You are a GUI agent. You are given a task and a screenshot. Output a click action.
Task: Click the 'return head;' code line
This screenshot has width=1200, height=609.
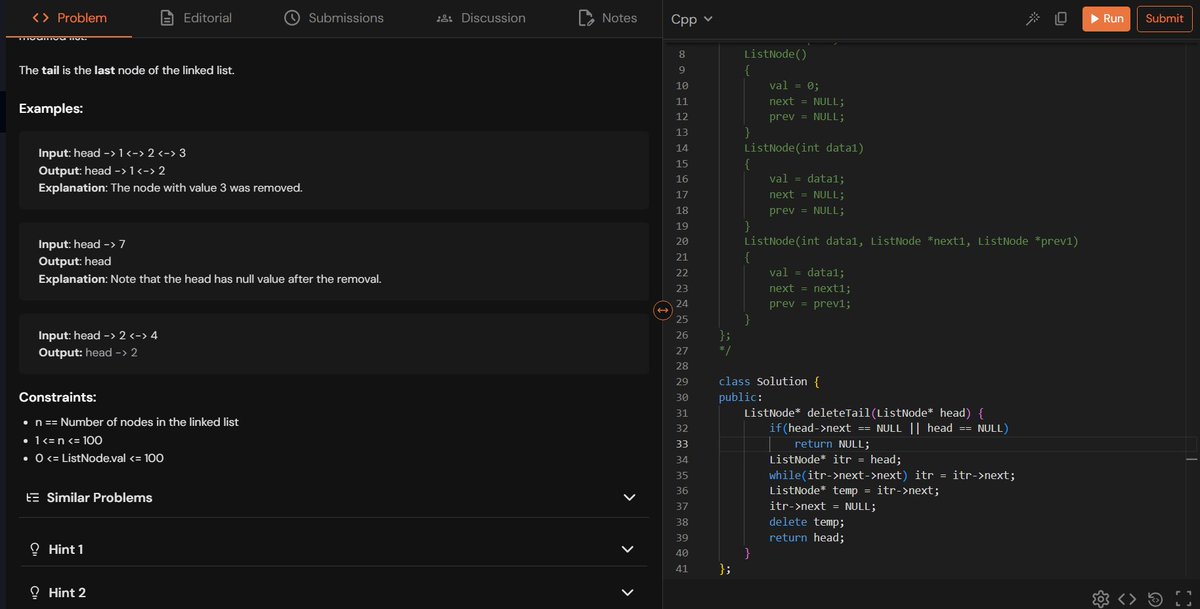tap(806, 537)
